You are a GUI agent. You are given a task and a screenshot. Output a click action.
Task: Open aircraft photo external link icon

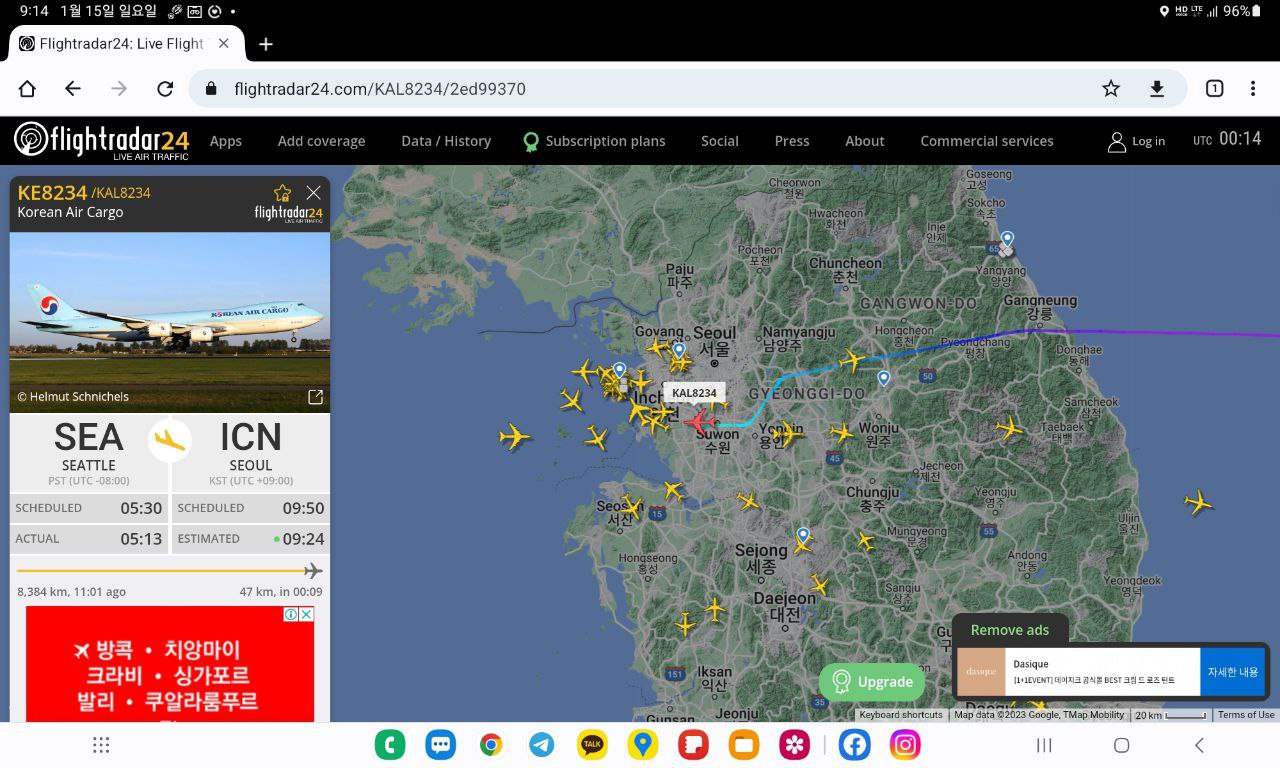[315, 397]
